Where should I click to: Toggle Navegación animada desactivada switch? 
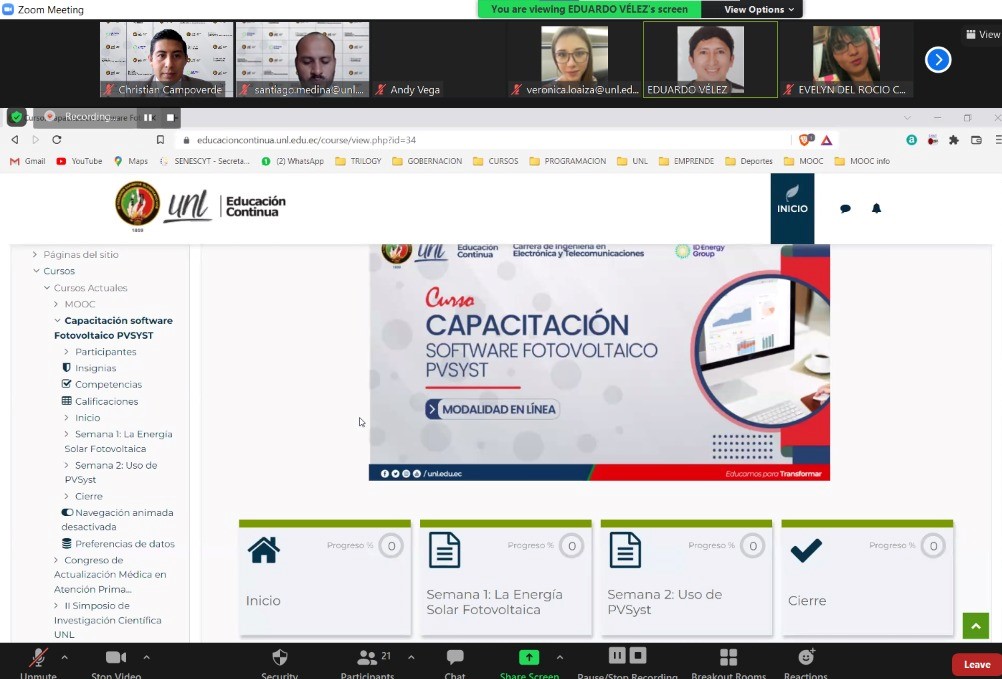[x=67, y=512]
